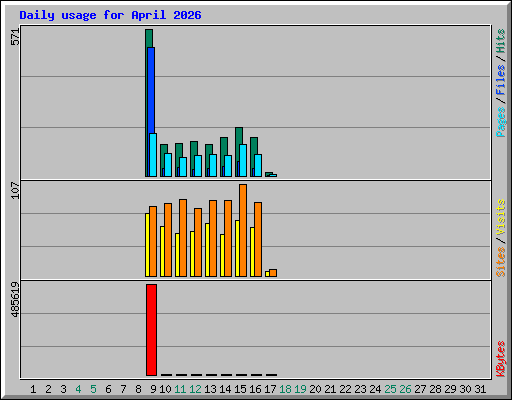Click the "107" y-axis label
Viewport: 512px width, 400px height.
click(15, 190)
